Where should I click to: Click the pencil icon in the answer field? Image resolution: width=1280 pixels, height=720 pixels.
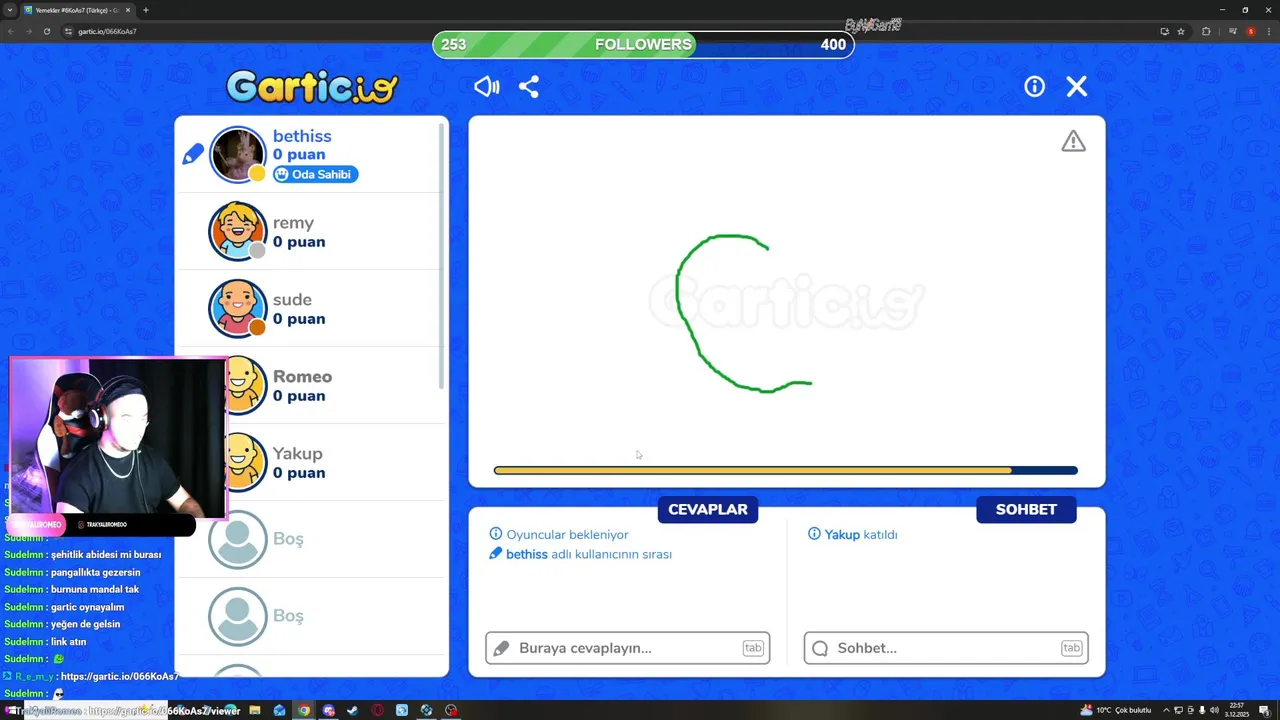pos(502,648)
